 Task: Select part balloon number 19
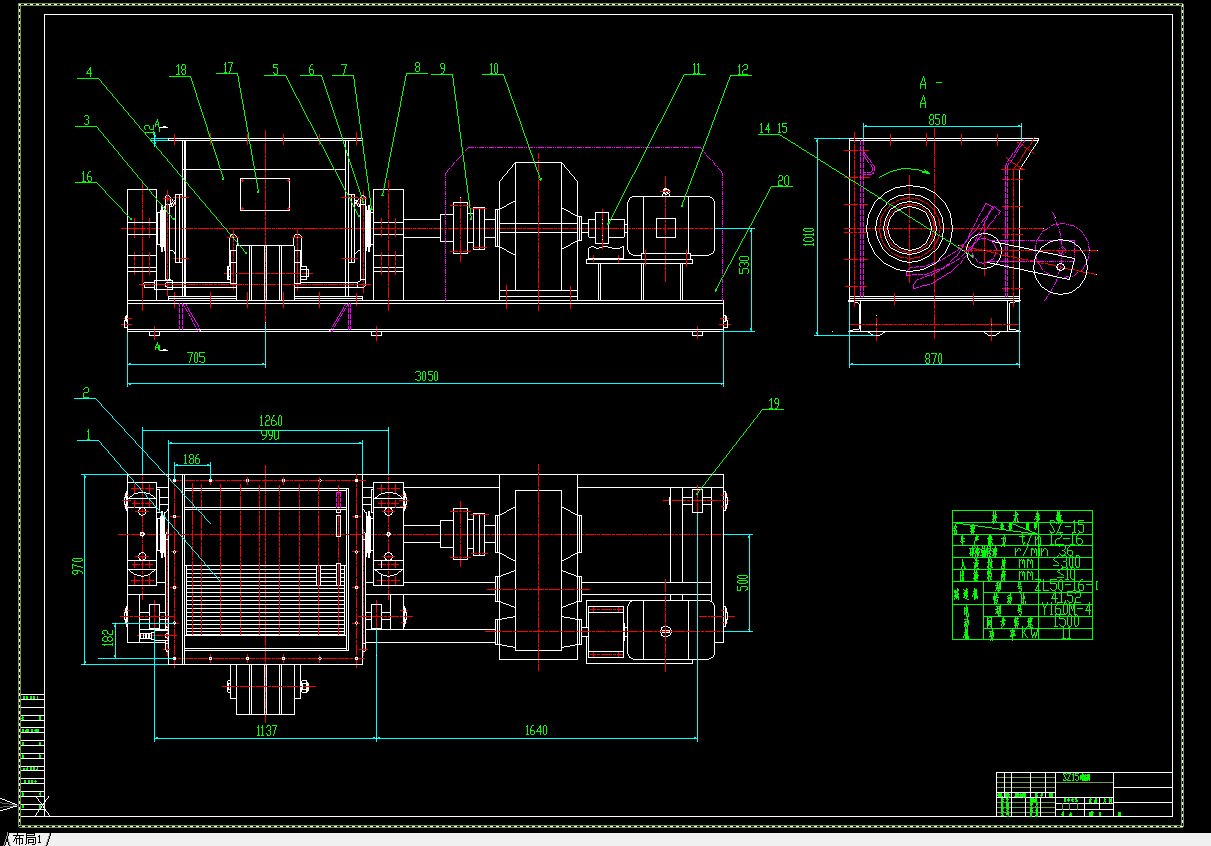773,404
